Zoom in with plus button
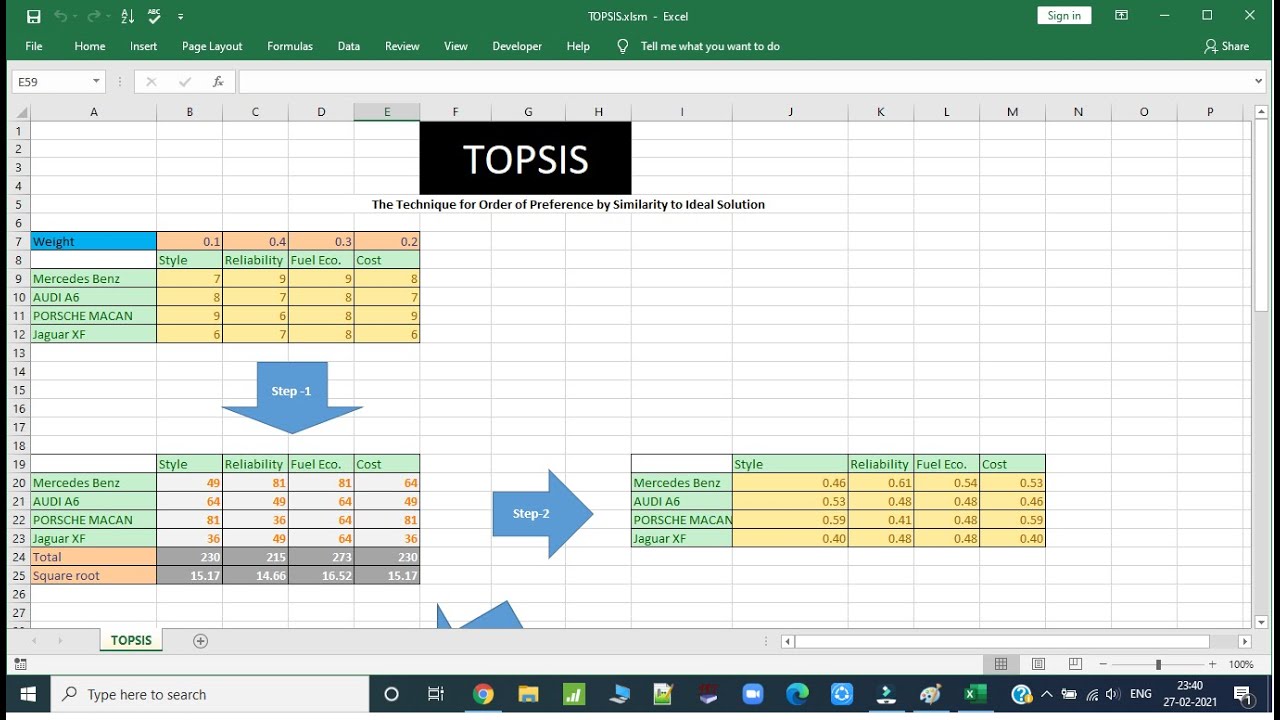The image size is (1280, 720). click(x=1212, y=664)
